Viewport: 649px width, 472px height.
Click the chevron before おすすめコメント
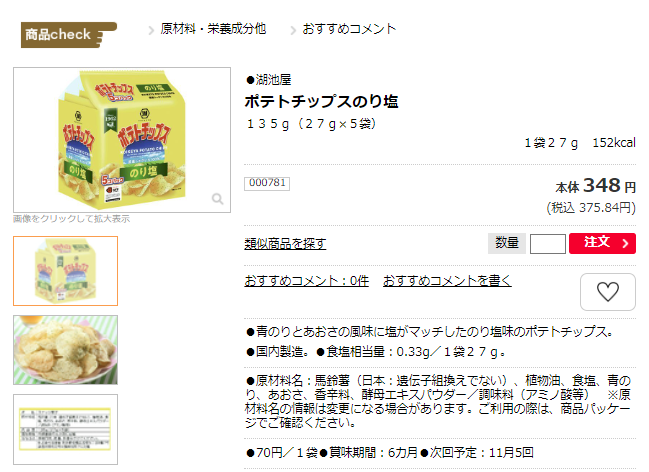tap(293, 30)
